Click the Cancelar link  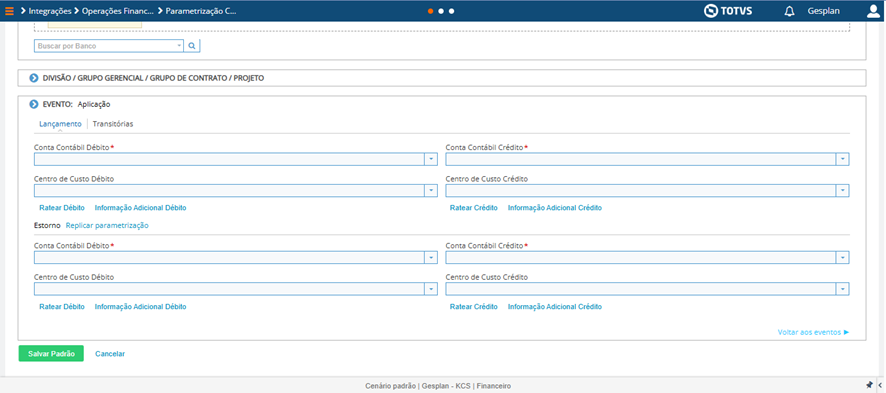110,353
